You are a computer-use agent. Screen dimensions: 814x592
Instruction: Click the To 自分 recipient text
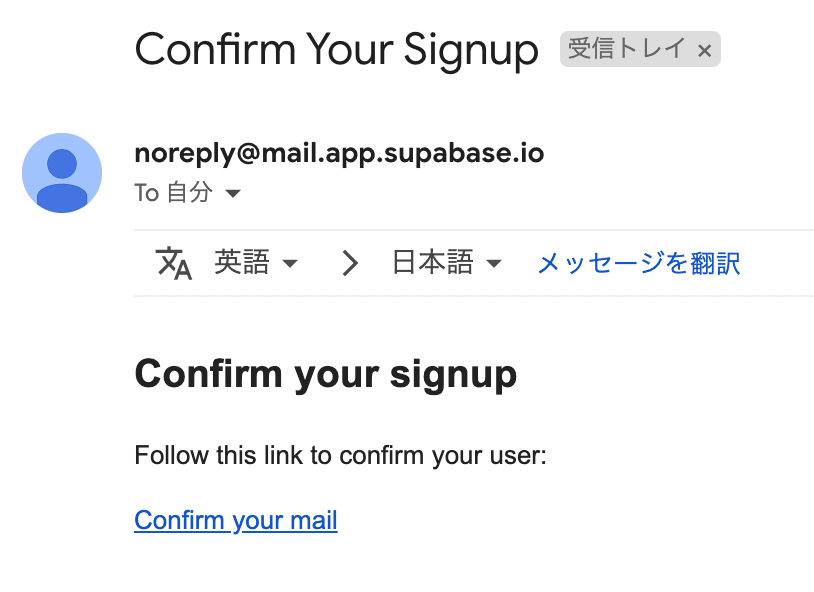173,193
